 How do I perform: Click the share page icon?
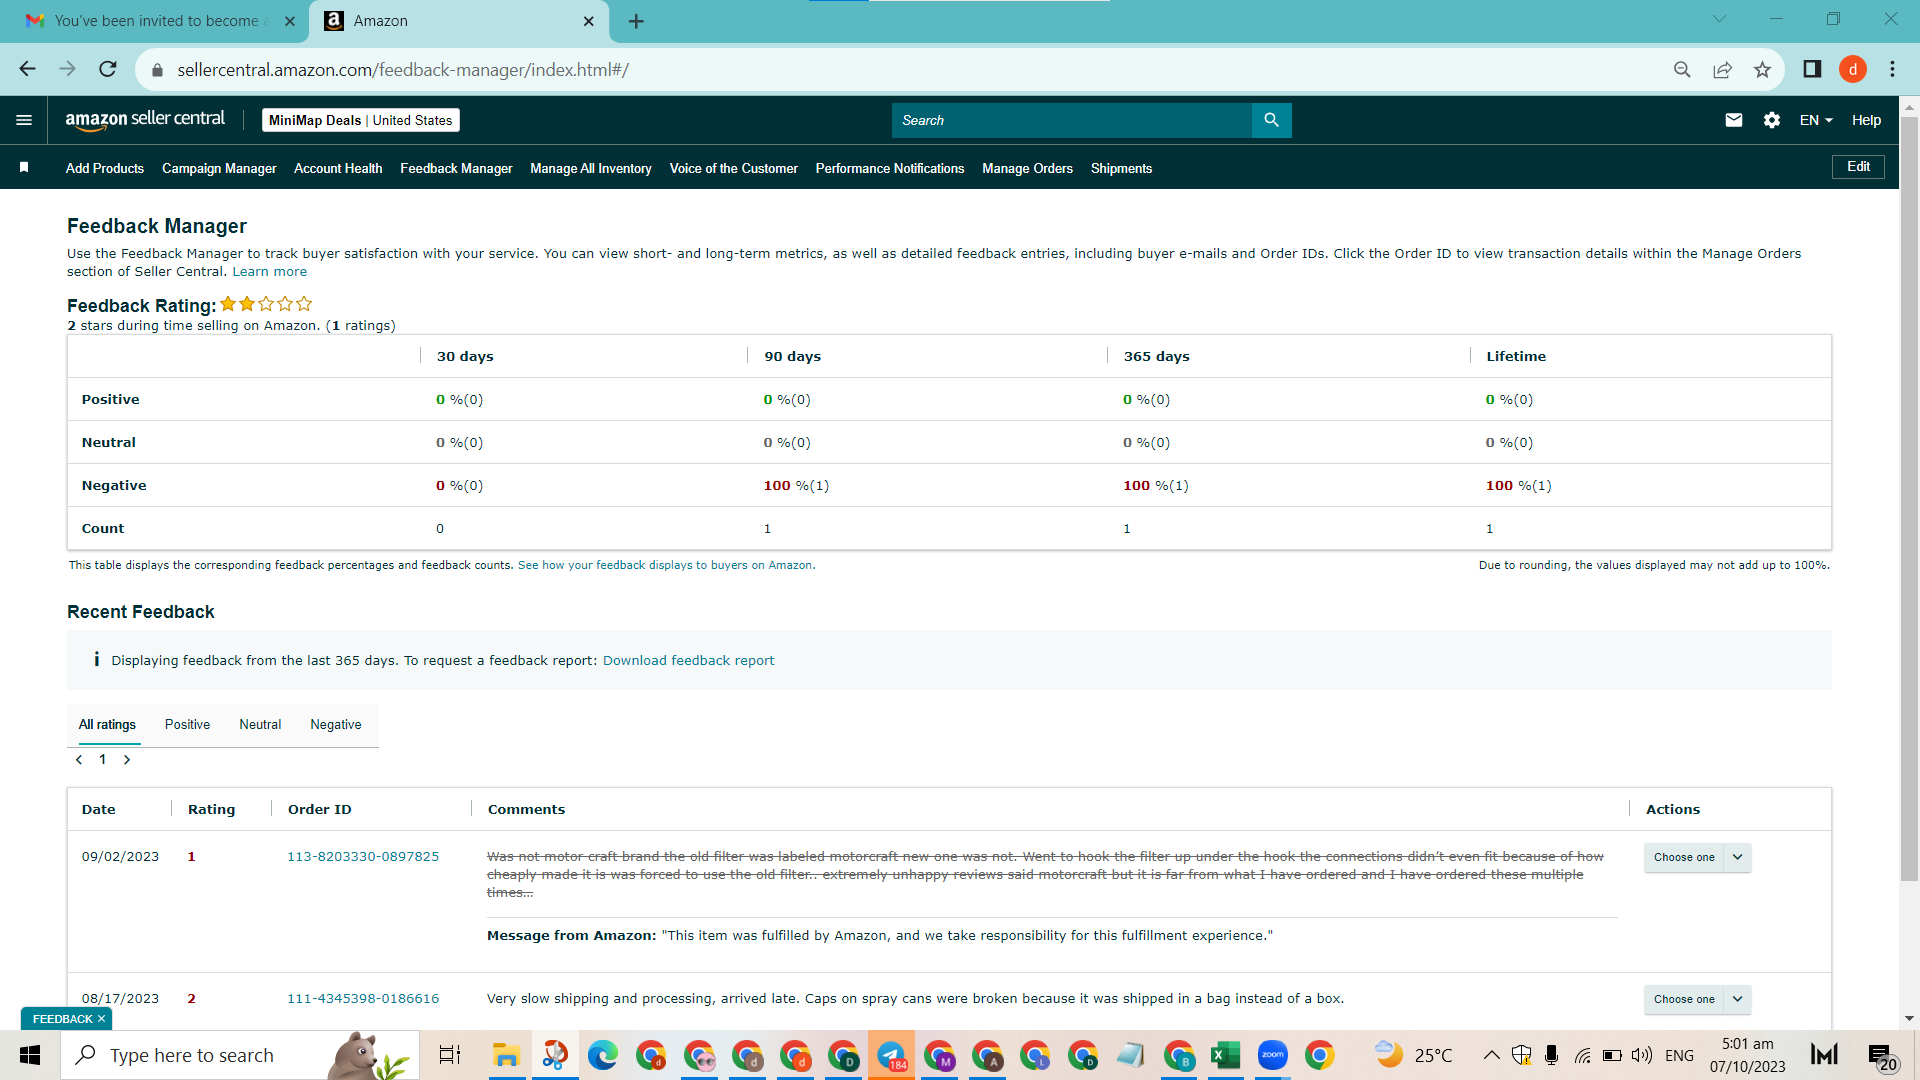pos(1722,69)
